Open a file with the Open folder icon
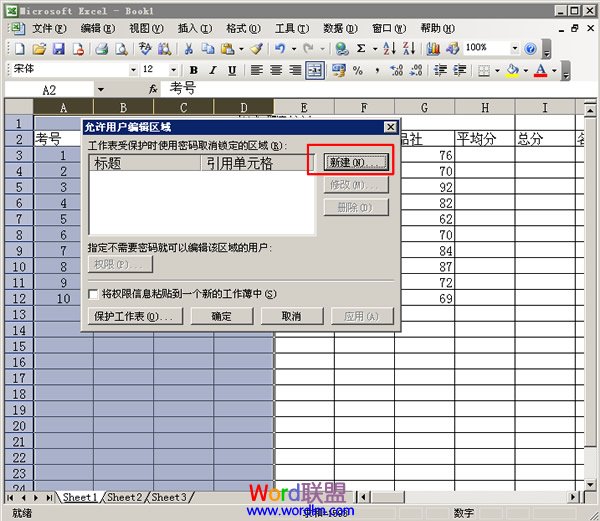The image size is (600, 521). (39, 49)
